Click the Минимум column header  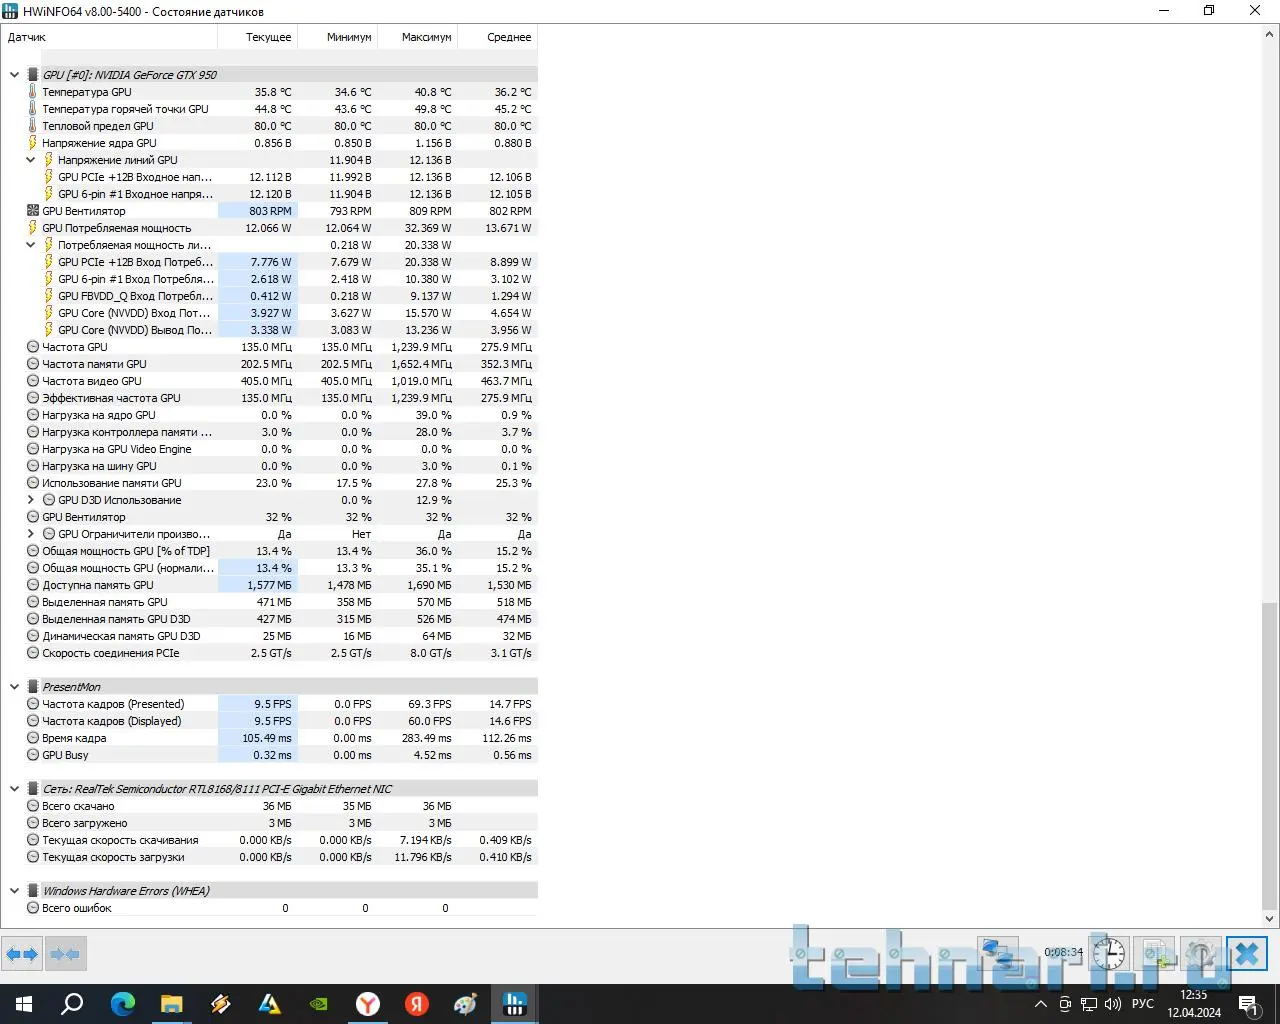338,37
